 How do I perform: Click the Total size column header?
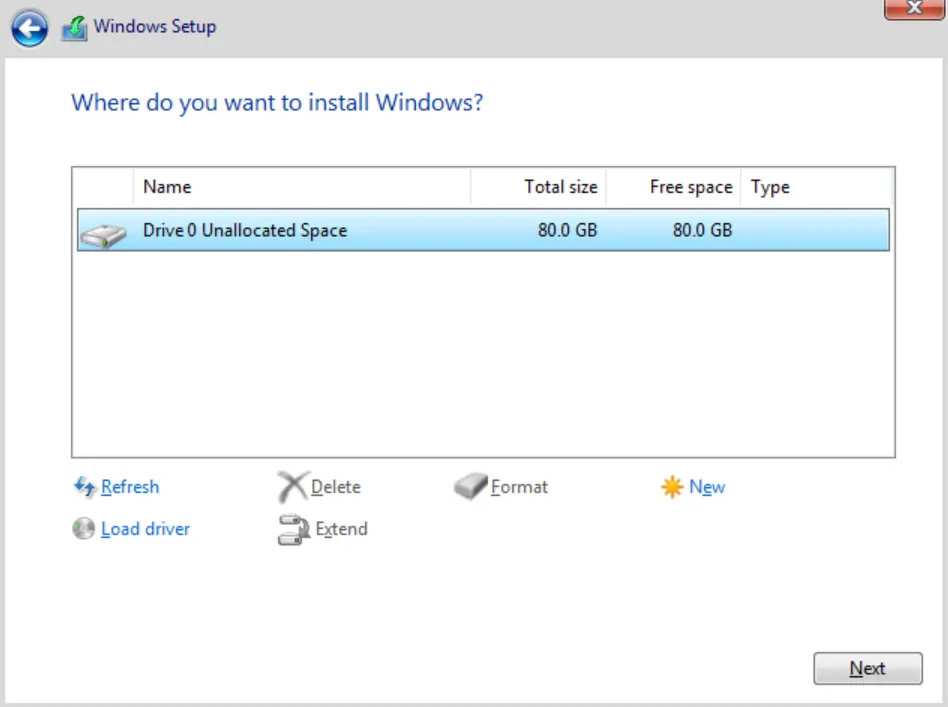click(x=561, y=187)
